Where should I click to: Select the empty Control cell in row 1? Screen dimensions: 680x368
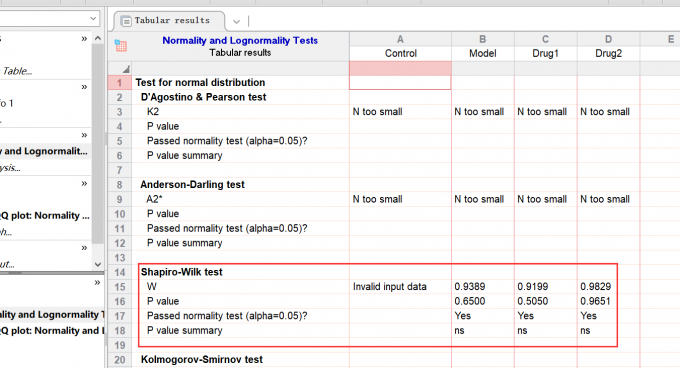click(x=400, y=82)
